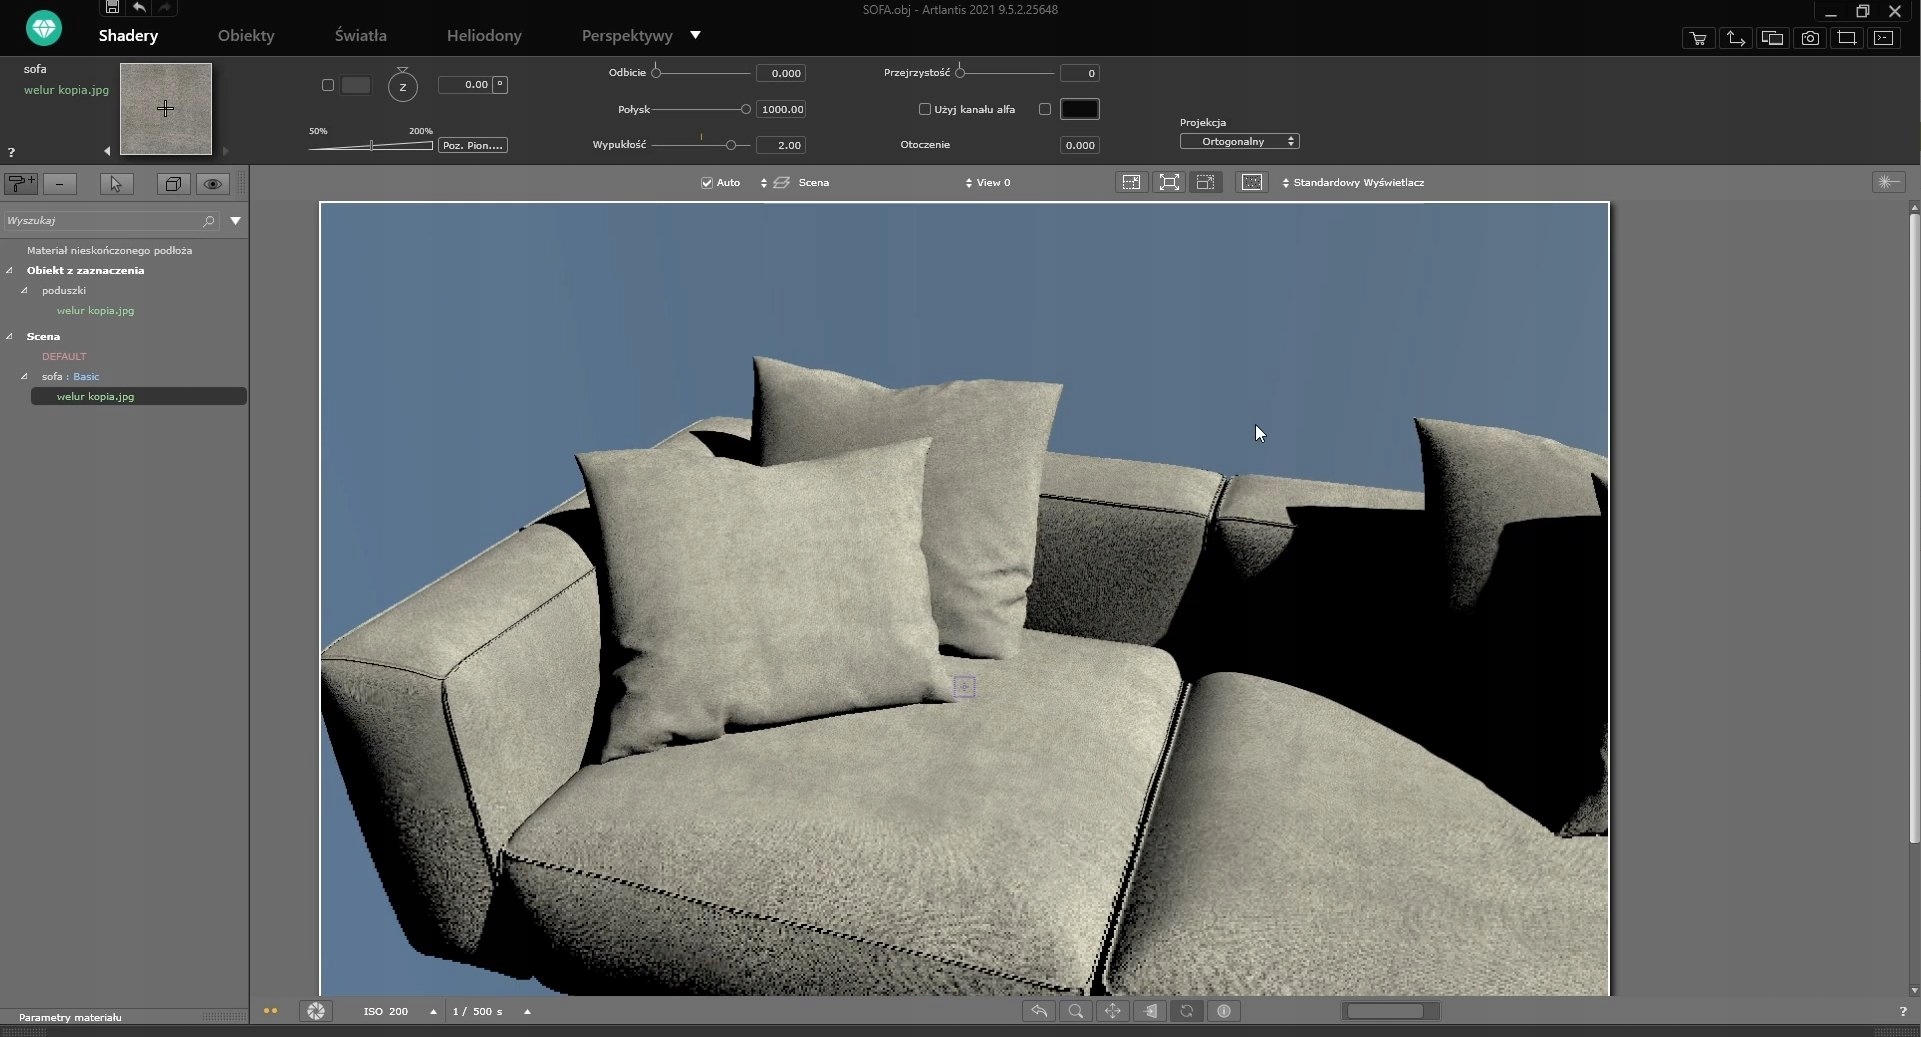This screenshot has height=1037, width=1921.
Task: Click the shopping cart store icon
Action: click(1698, 38)
